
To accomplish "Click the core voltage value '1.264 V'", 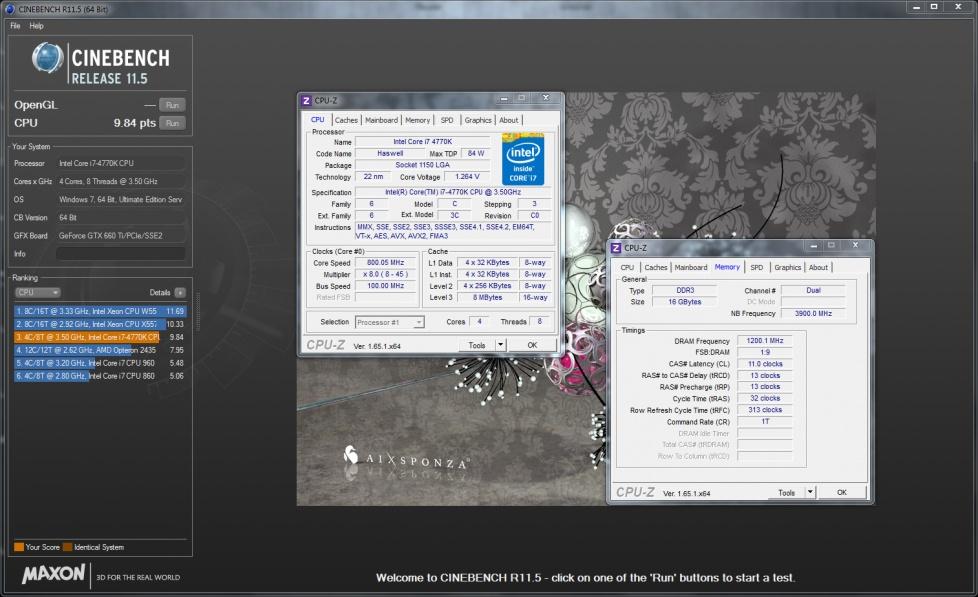I will coord(467,177).
